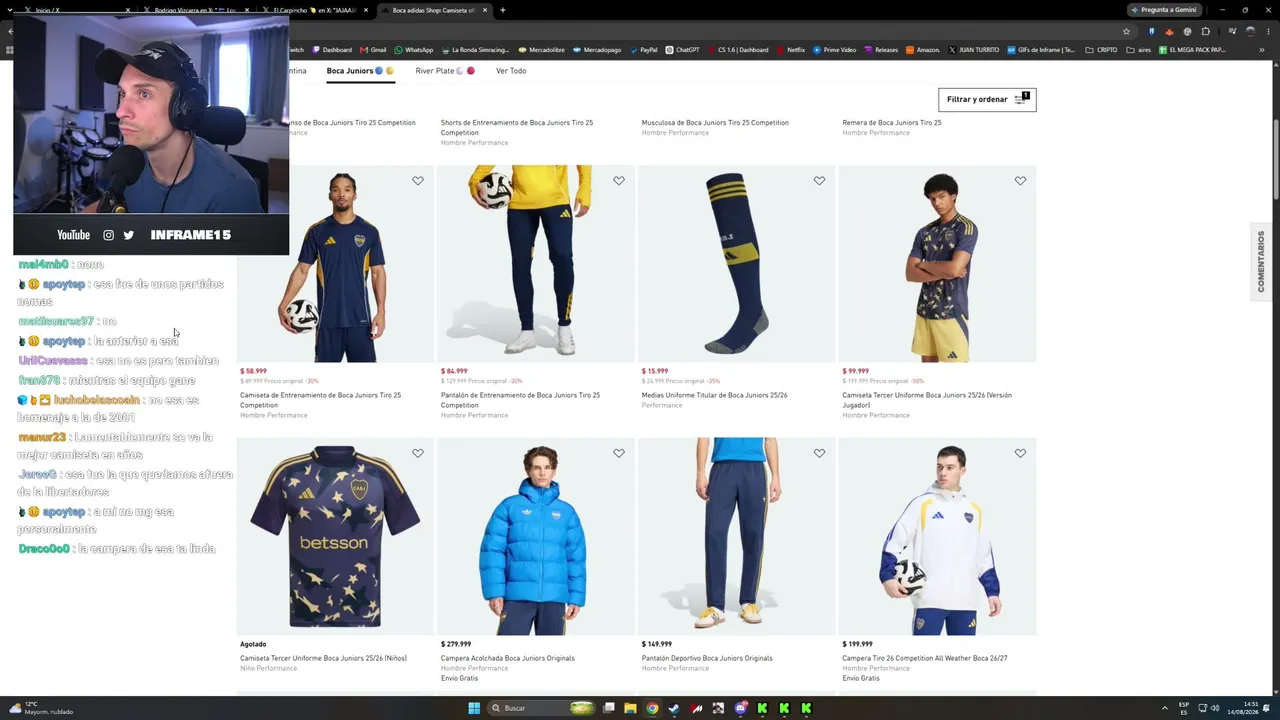
Task: Switch to the El Carpincho en X tab
Action: [315, 10]
